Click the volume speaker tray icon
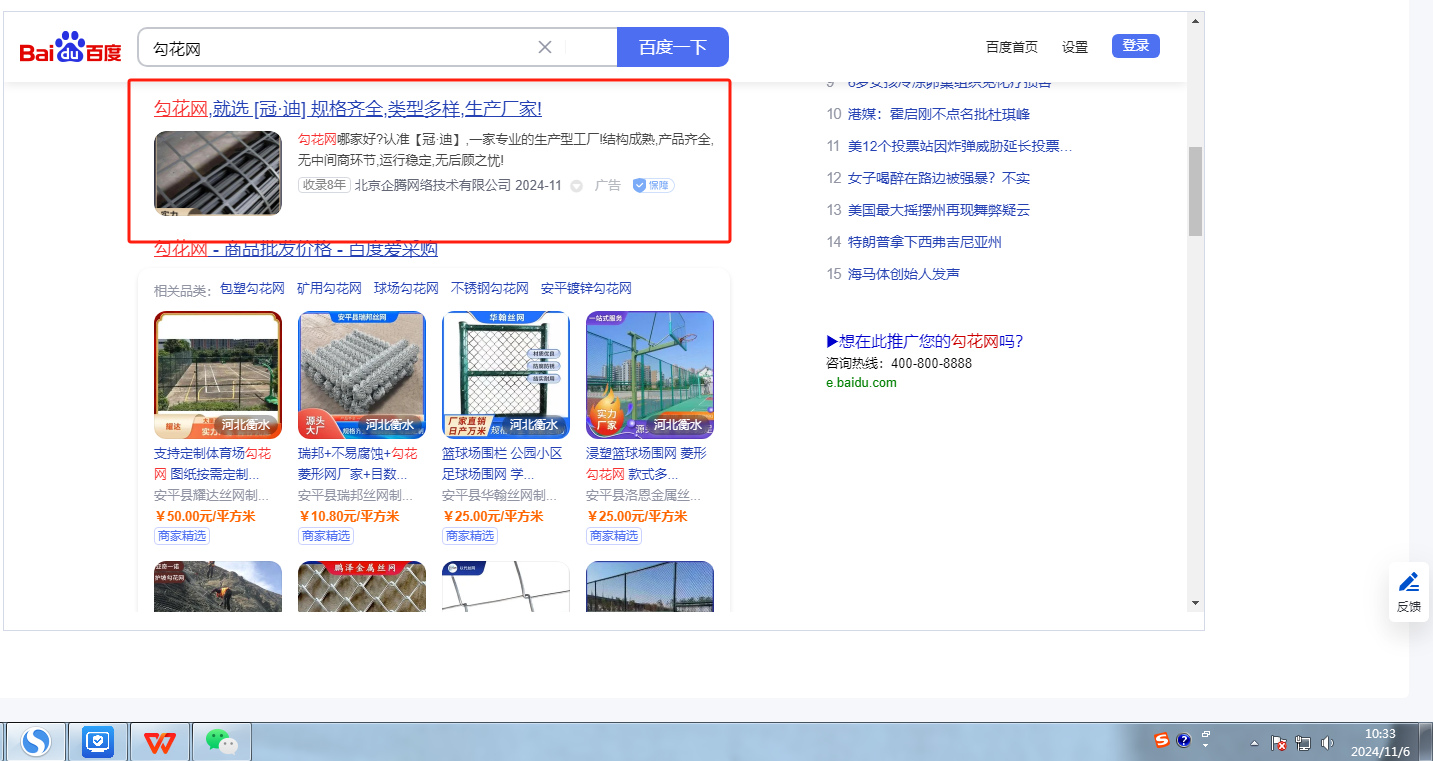Image resolution: width=1433 pixels, height=761 pixels. [x=1328, y=743]
